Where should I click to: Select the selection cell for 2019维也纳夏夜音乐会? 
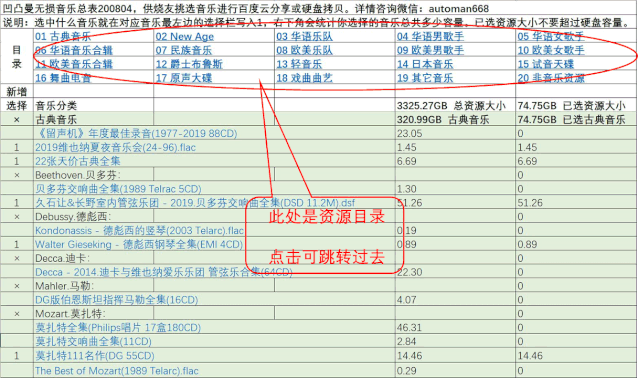17,147
